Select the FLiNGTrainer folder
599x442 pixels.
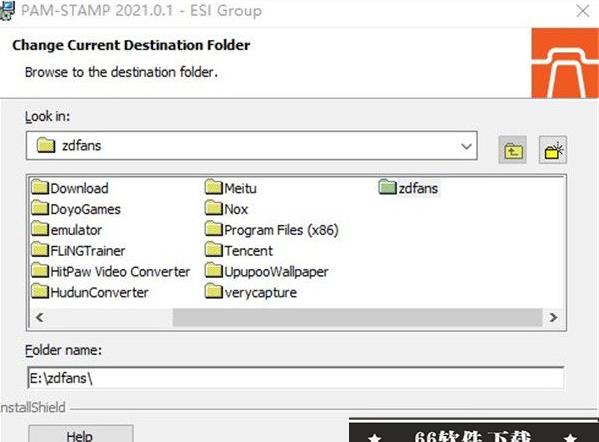(78, 251)
